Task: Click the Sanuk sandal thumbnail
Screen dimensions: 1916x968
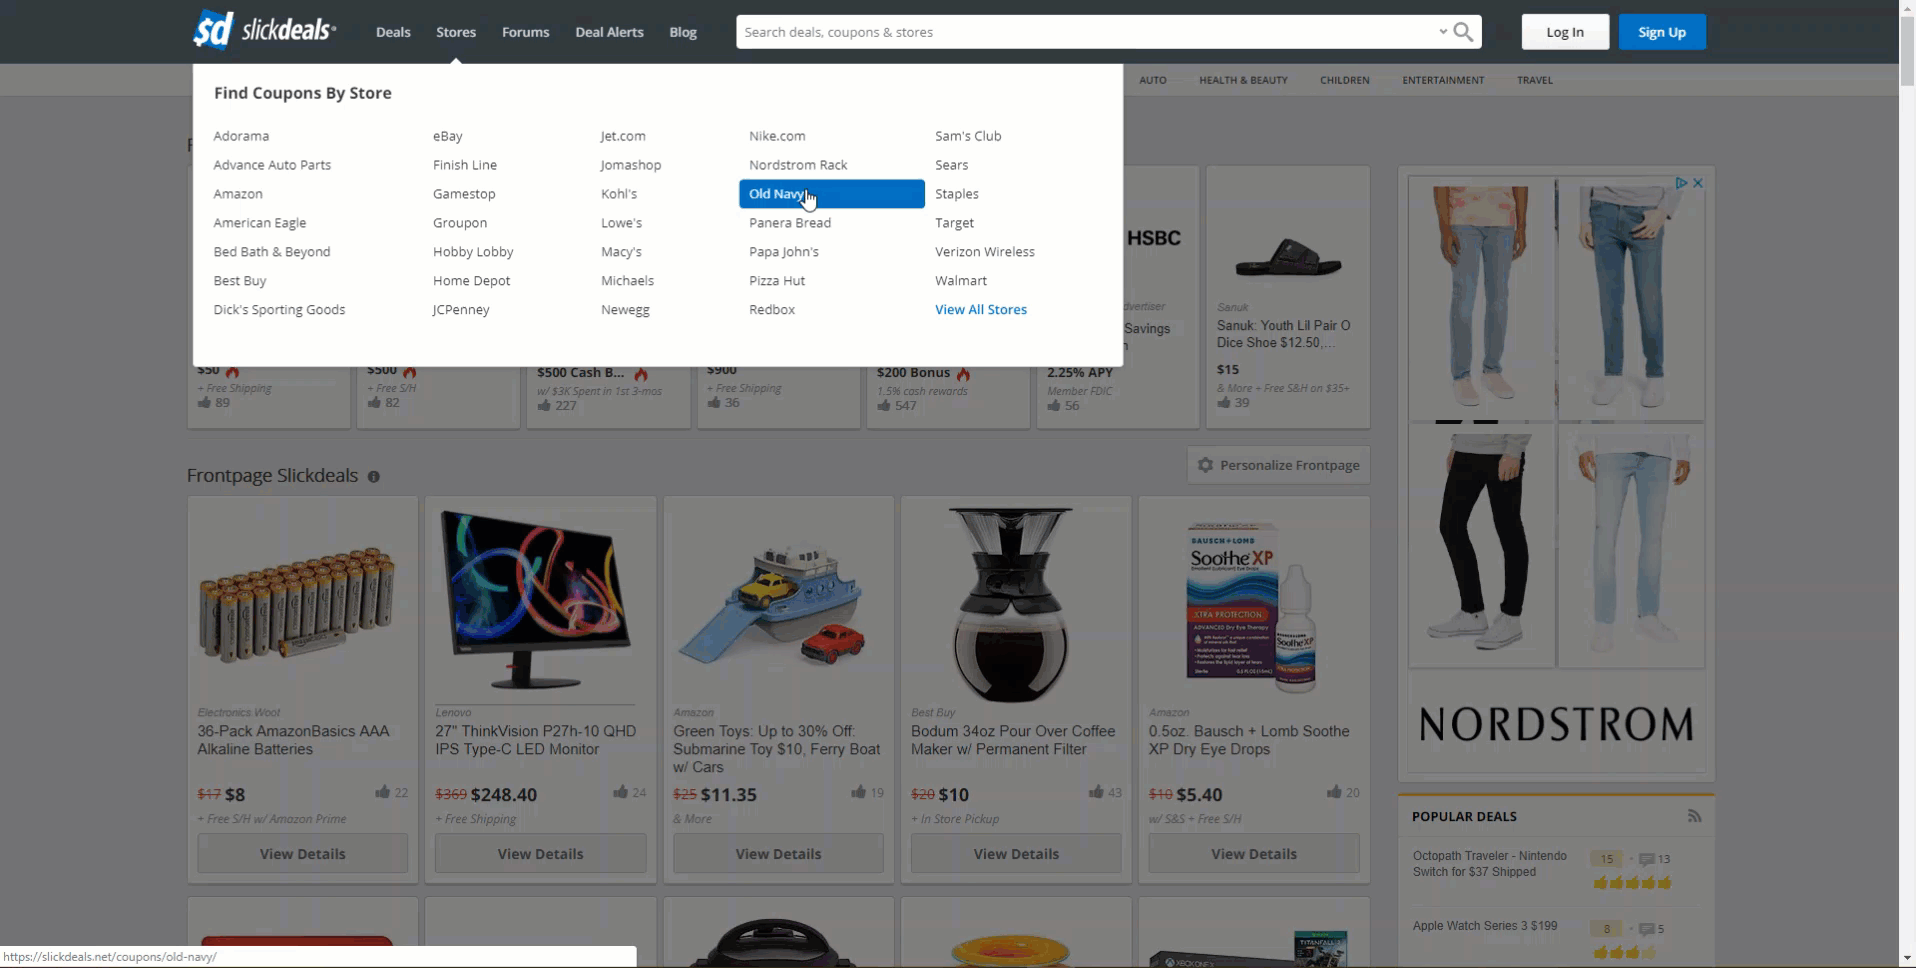Action: click(x=1288, y=258)
